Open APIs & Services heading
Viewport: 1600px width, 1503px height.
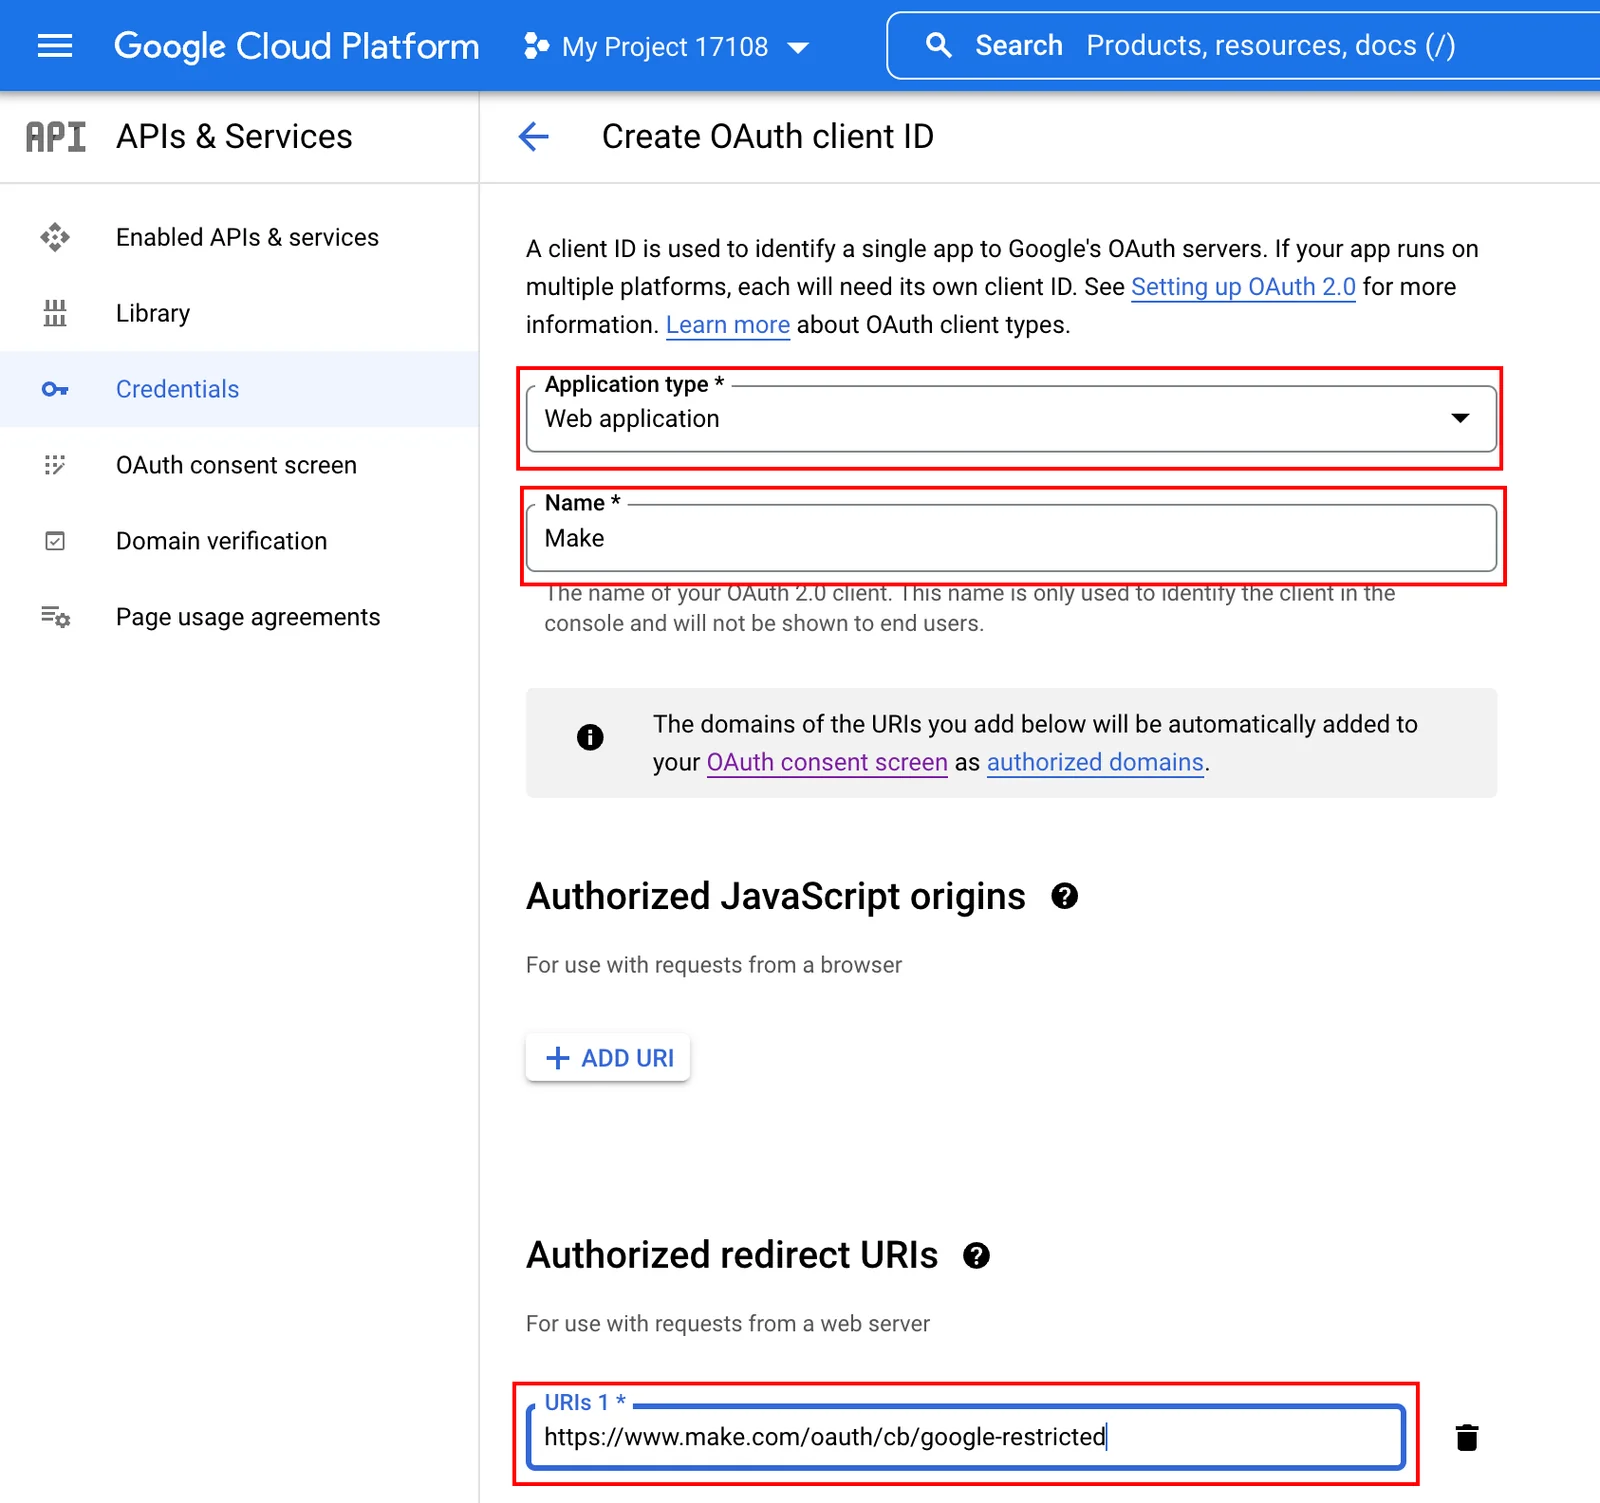point(234,137)
